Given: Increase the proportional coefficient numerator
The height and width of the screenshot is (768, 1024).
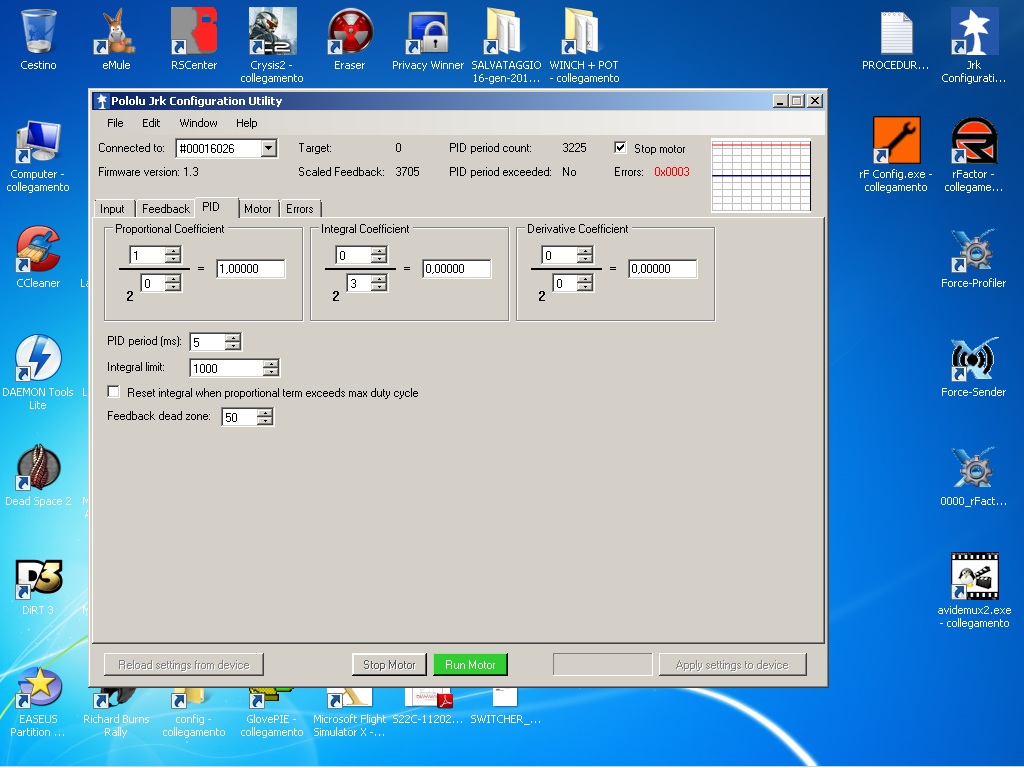Looking at the screenshot, I should pyautogui.click(x=173, y=251).
